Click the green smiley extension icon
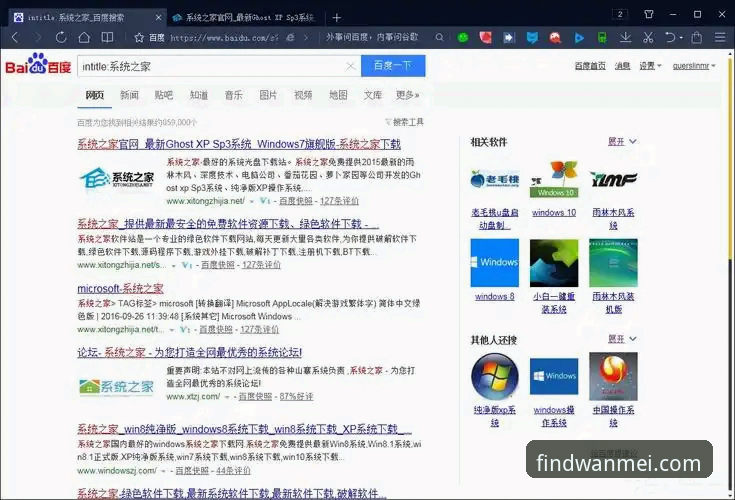Image resolution: width=735 pixels, height=500 pixels. point(463,37)
